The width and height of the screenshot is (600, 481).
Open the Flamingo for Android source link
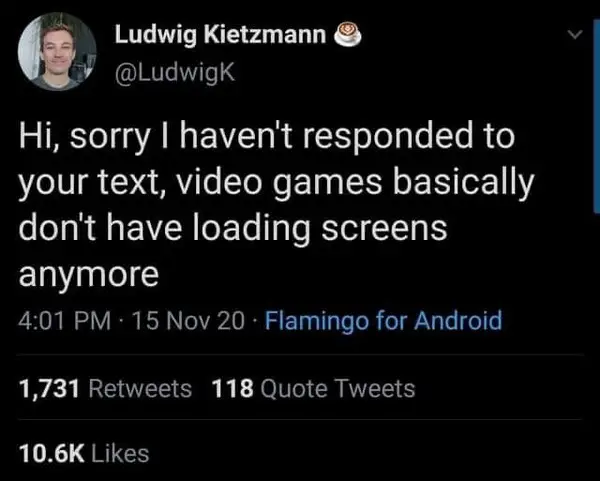(383, 320)
